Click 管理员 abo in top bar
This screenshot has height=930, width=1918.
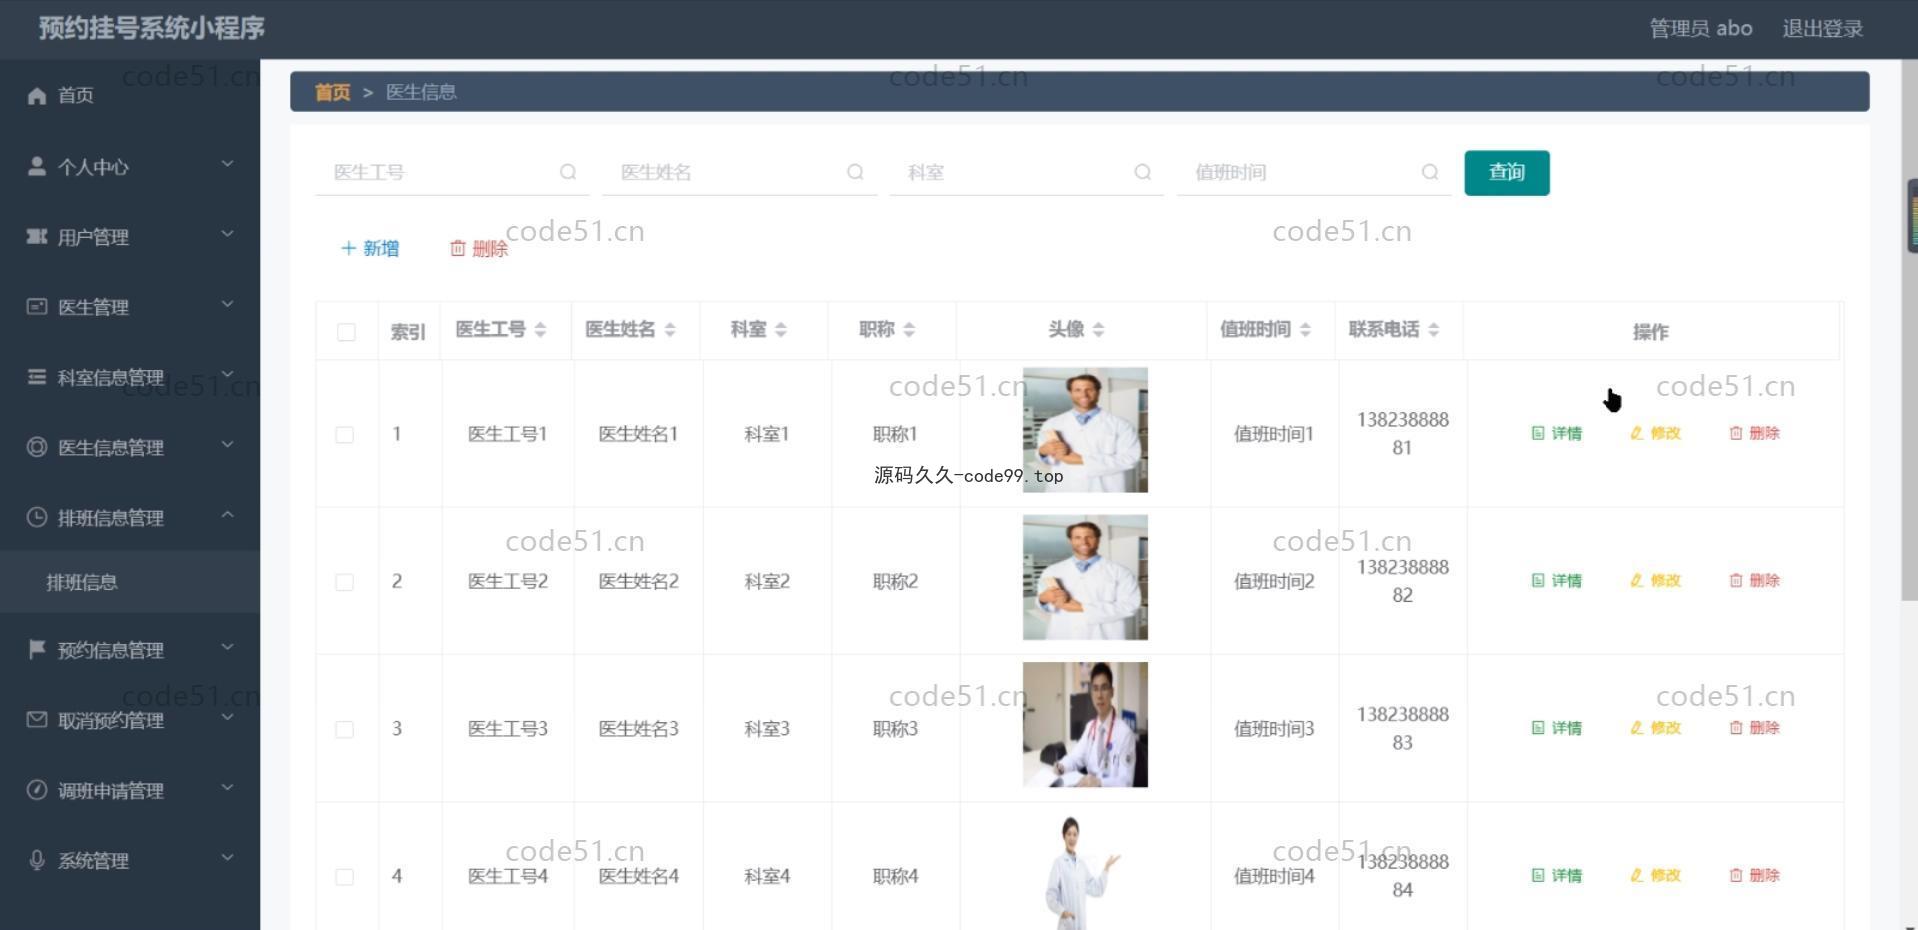pos(1700,29)
